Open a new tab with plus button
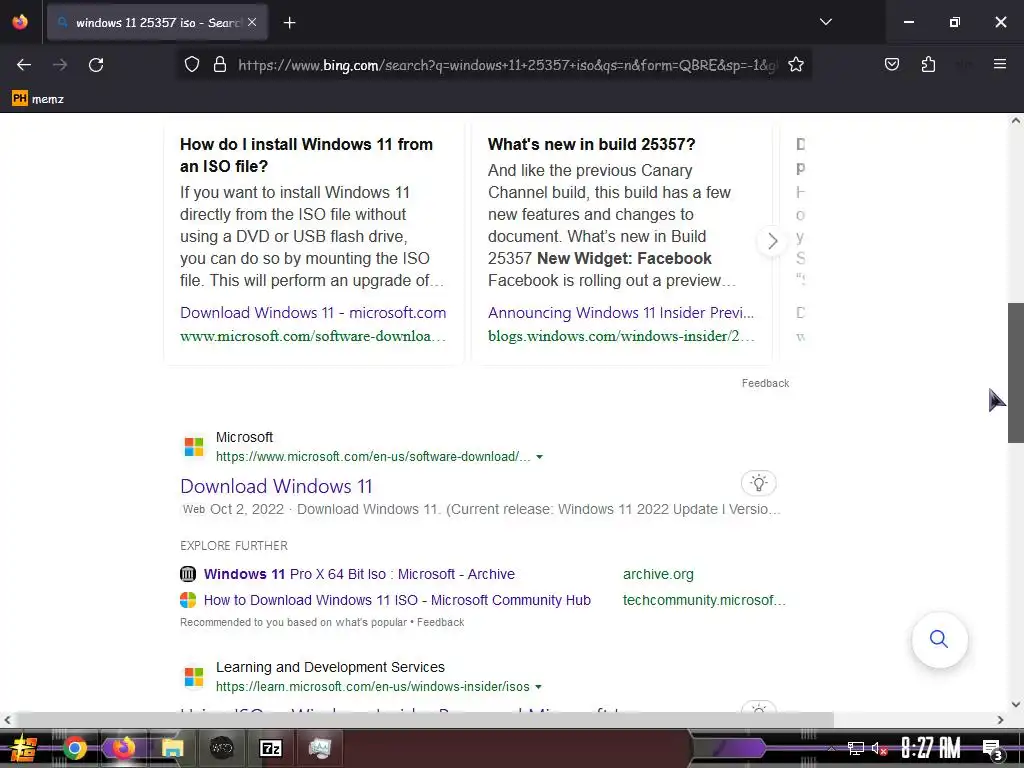This screenshot has width=1024, height=768. [x=289, y=23]
